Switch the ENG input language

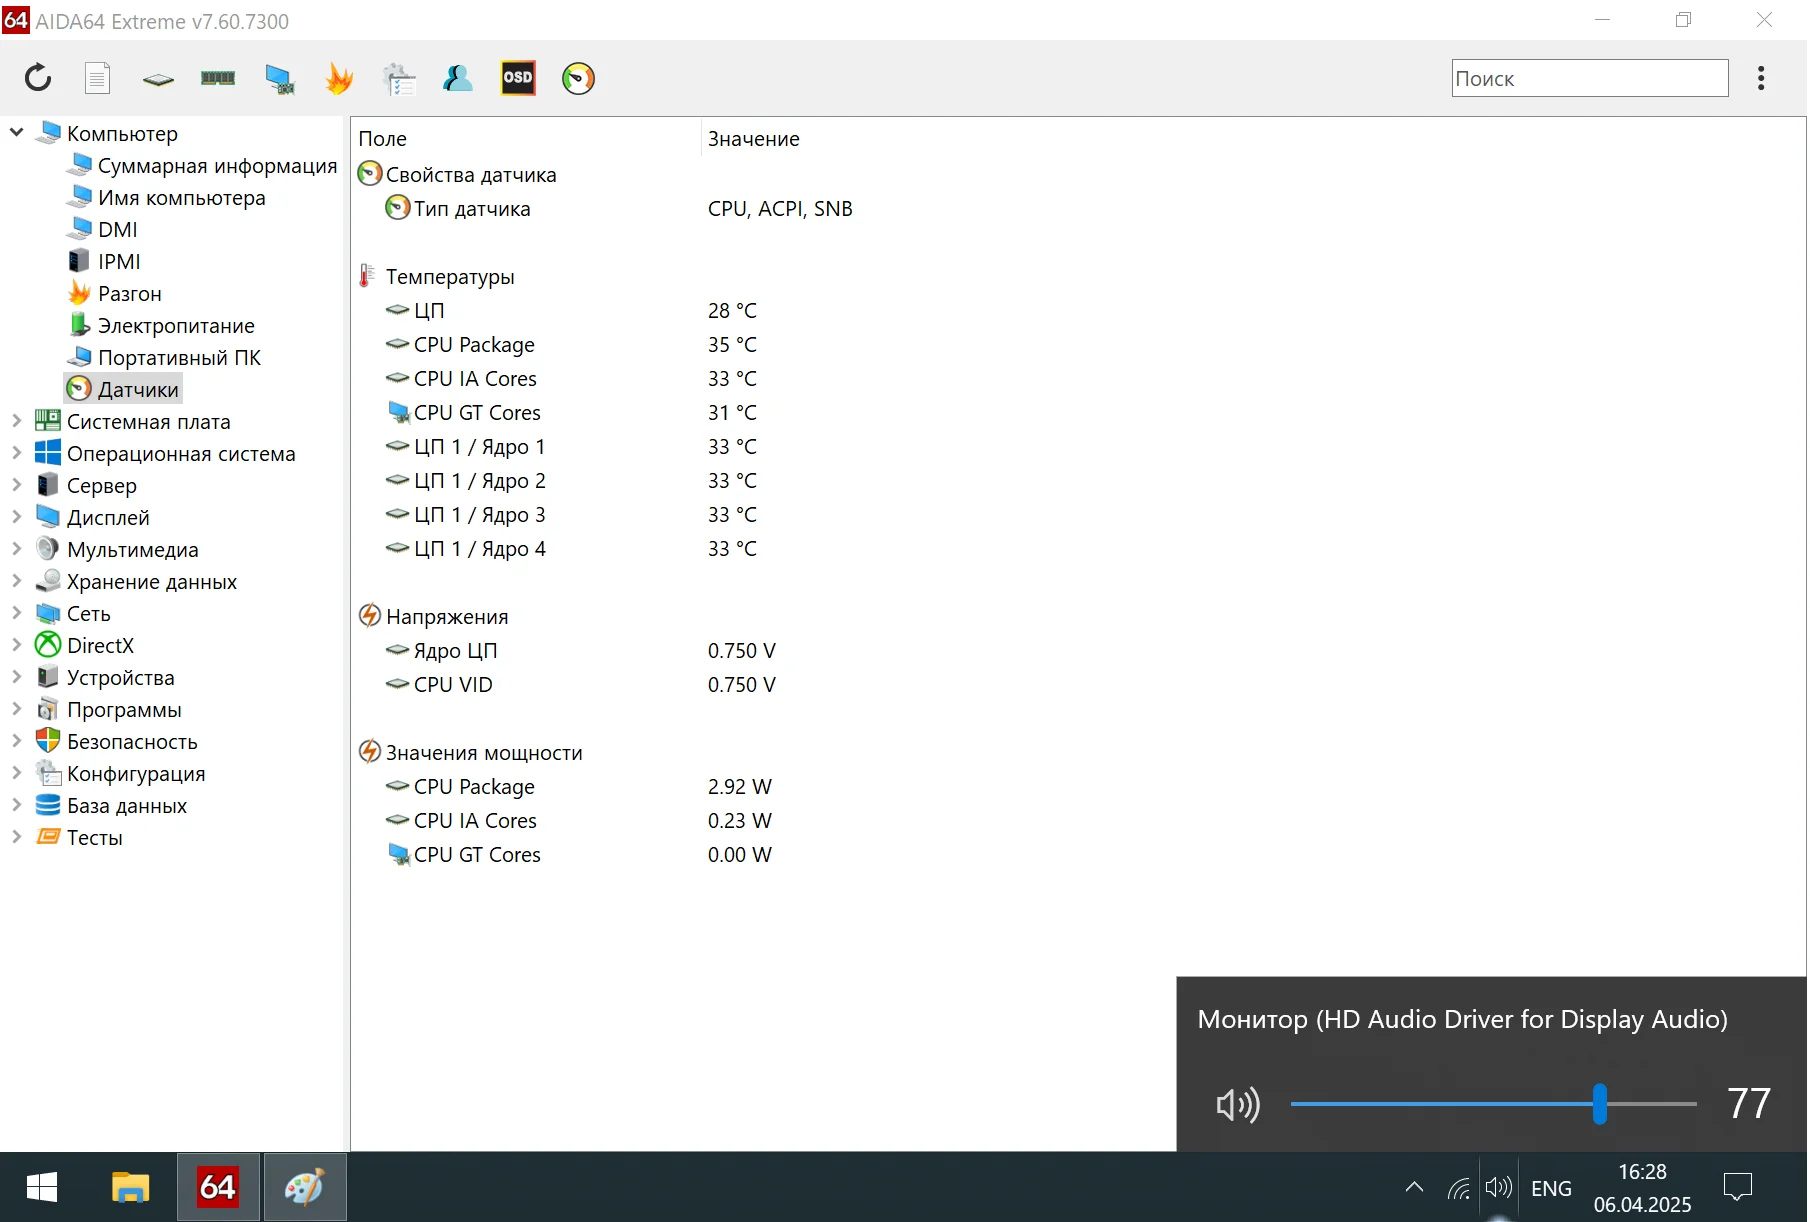pos(1551,1188)
